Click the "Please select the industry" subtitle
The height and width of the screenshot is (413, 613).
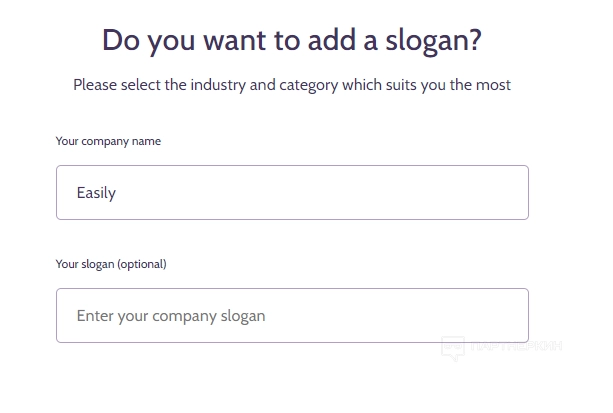tap(292, 85)
